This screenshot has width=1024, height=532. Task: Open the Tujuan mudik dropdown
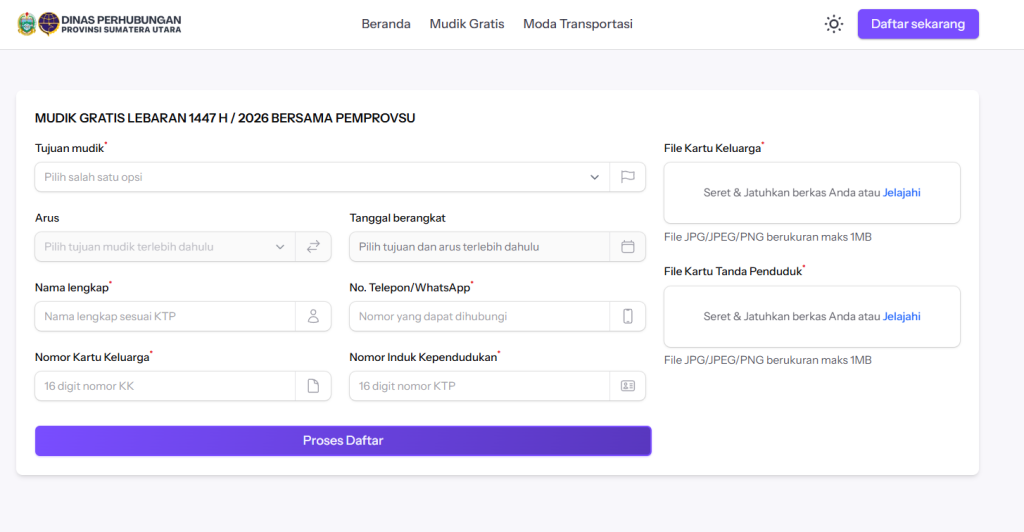click(320, 177)
